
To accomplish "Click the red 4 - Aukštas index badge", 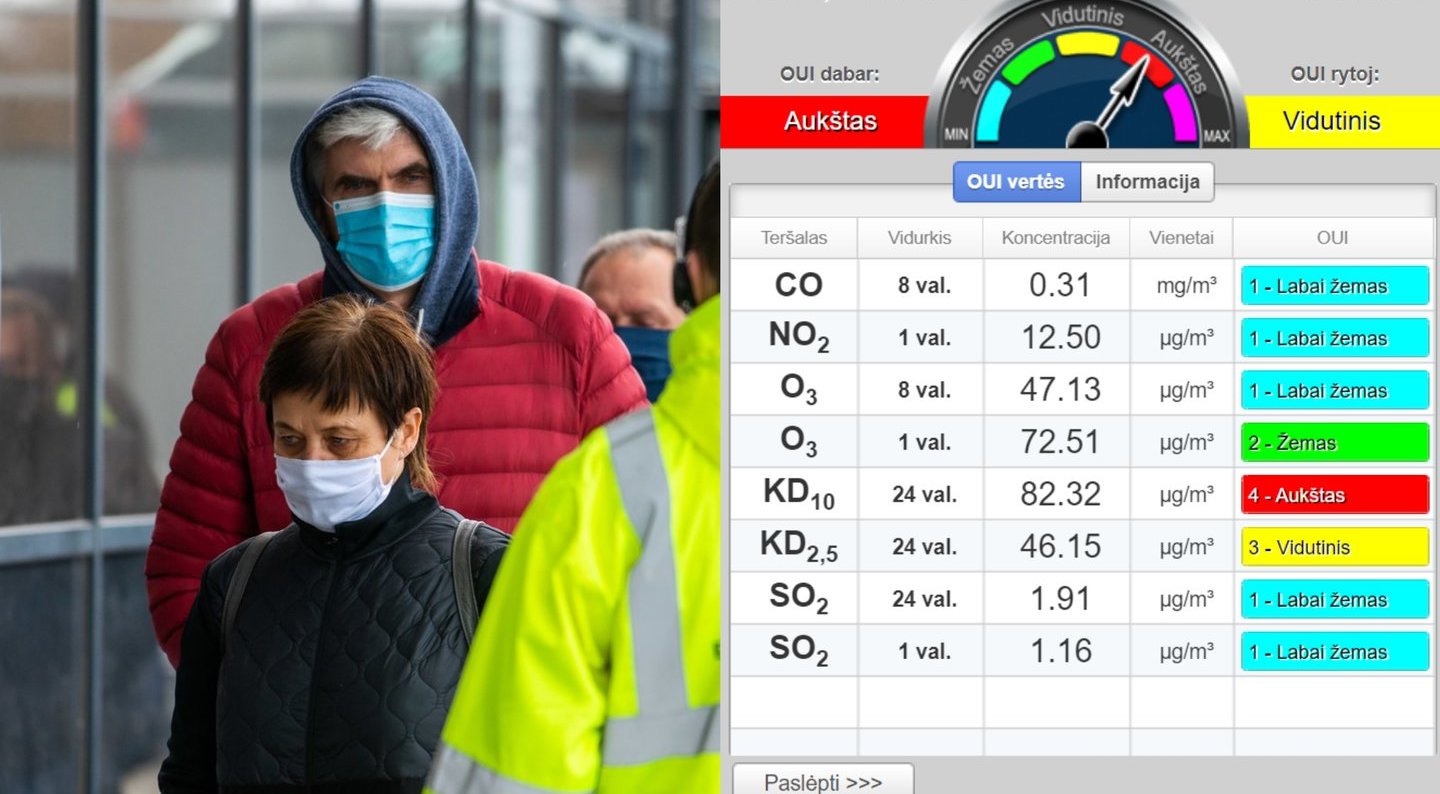I will coord(1335,495).
